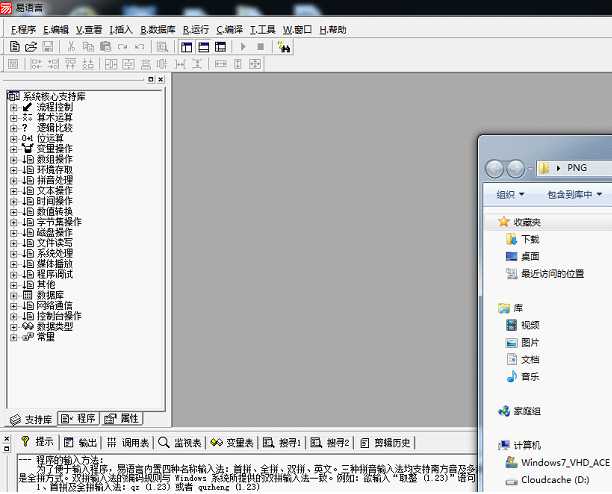Expand the 变量操作 tree node
Image resolution: width=612 pixels, height=494 pixels.
[13, 149]
